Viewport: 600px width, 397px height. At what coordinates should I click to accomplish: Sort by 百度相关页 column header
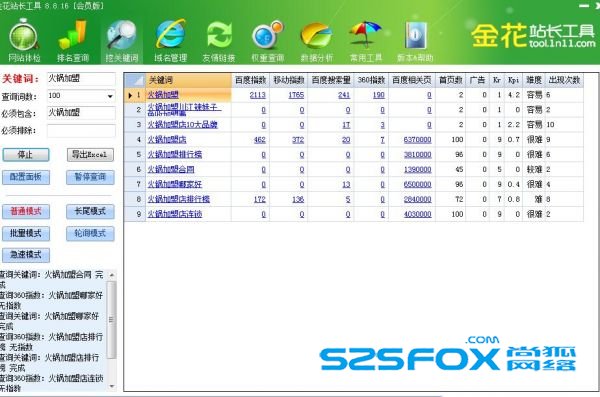tap(412, 80)
